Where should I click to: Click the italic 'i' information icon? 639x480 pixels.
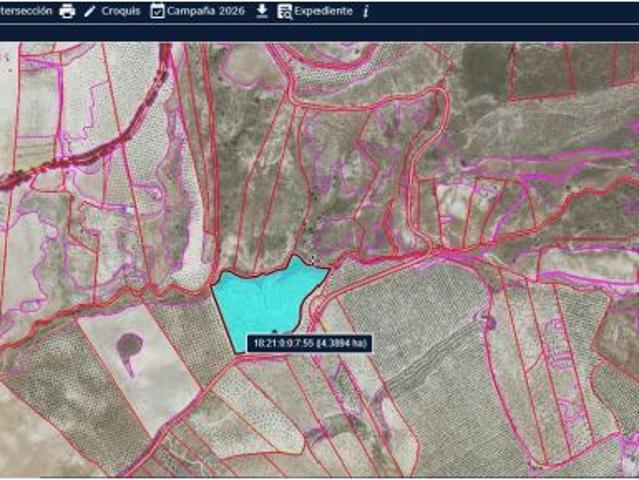pos(366,11)
